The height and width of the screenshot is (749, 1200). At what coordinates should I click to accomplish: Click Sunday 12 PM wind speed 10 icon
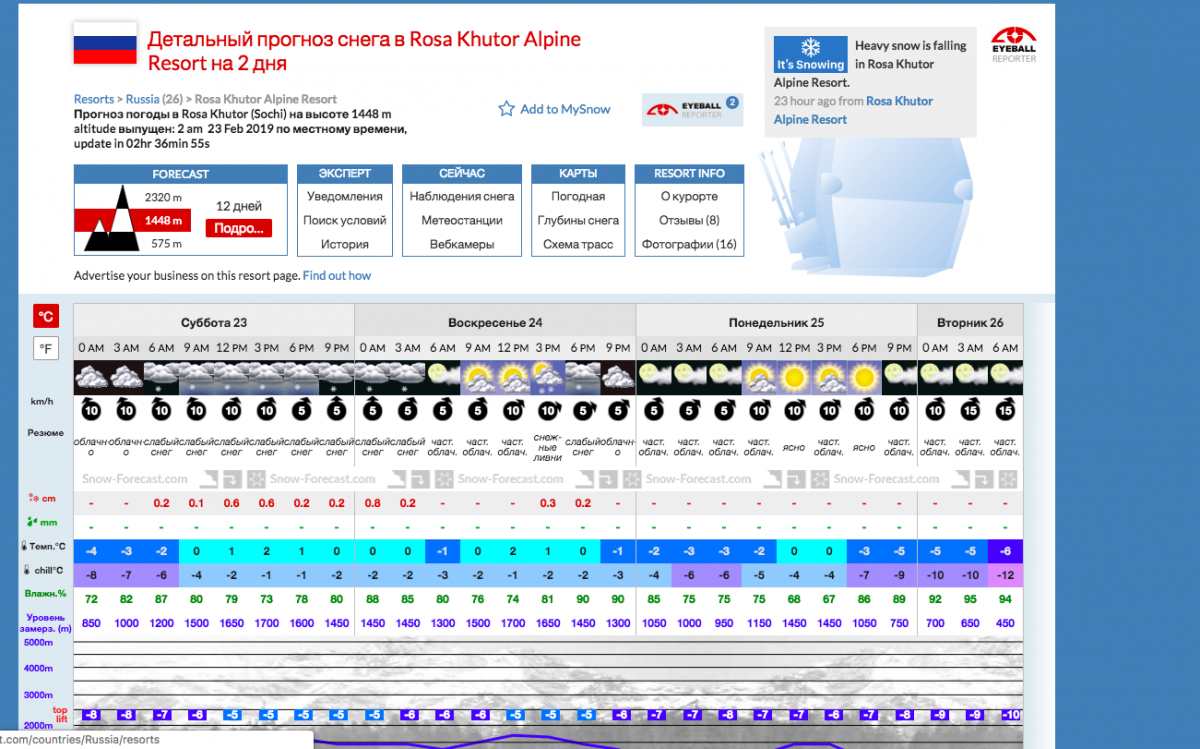[513, 410]
